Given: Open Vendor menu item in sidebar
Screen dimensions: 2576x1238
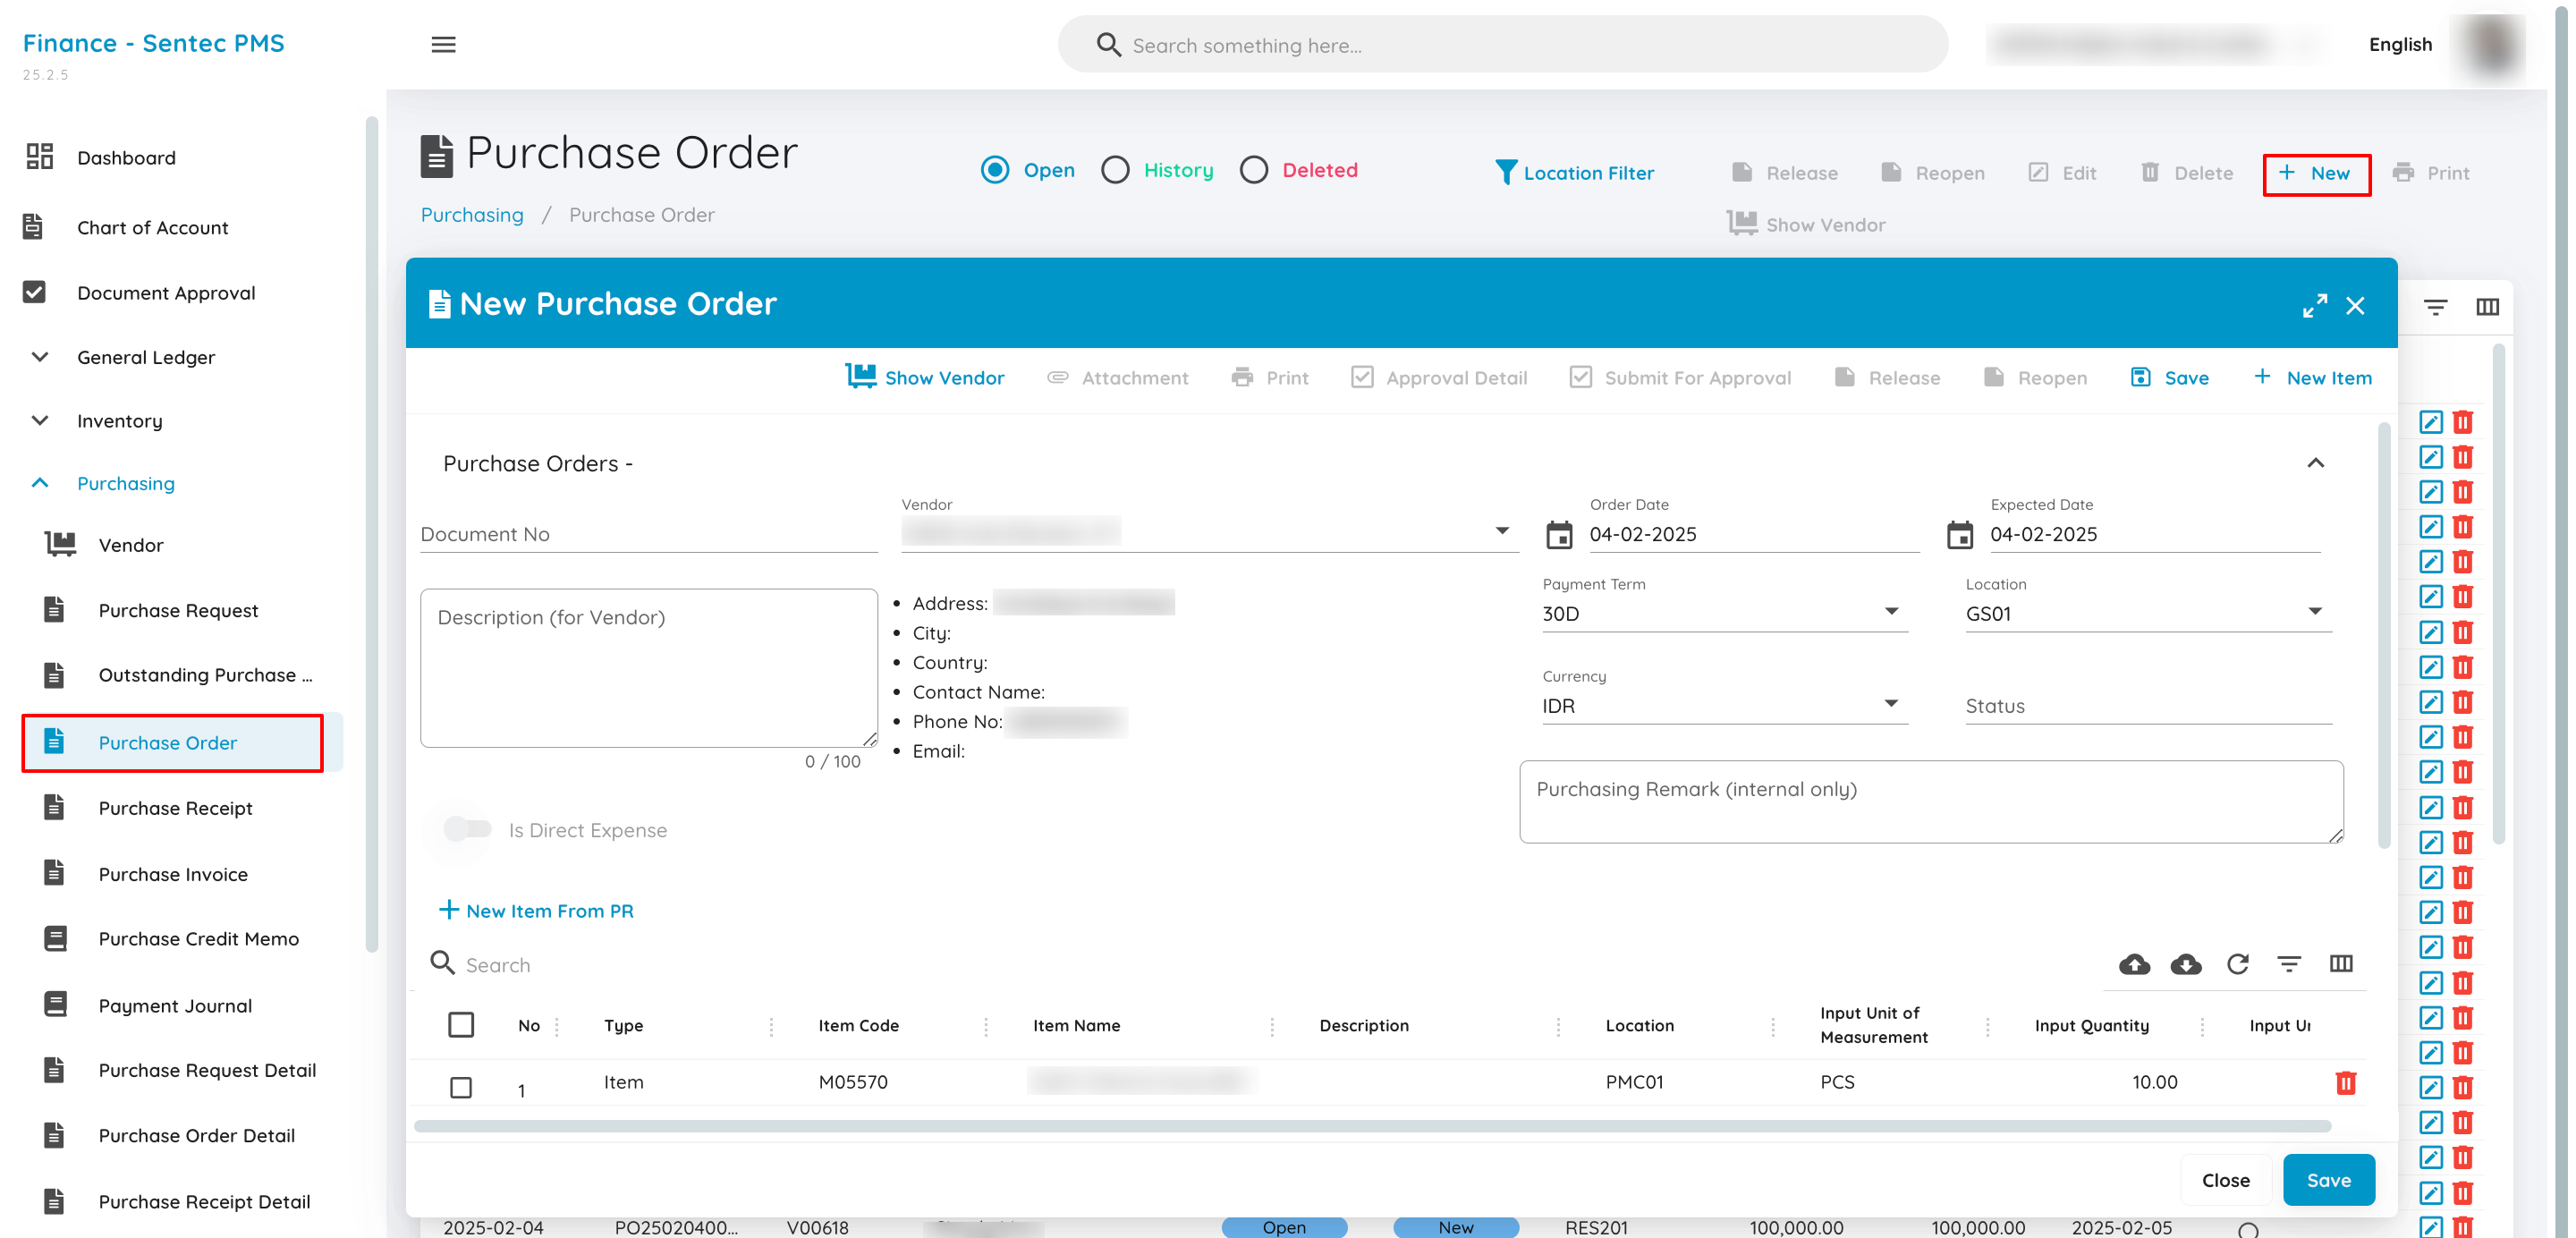Looking at the screenshot, I should pos(131,545).
